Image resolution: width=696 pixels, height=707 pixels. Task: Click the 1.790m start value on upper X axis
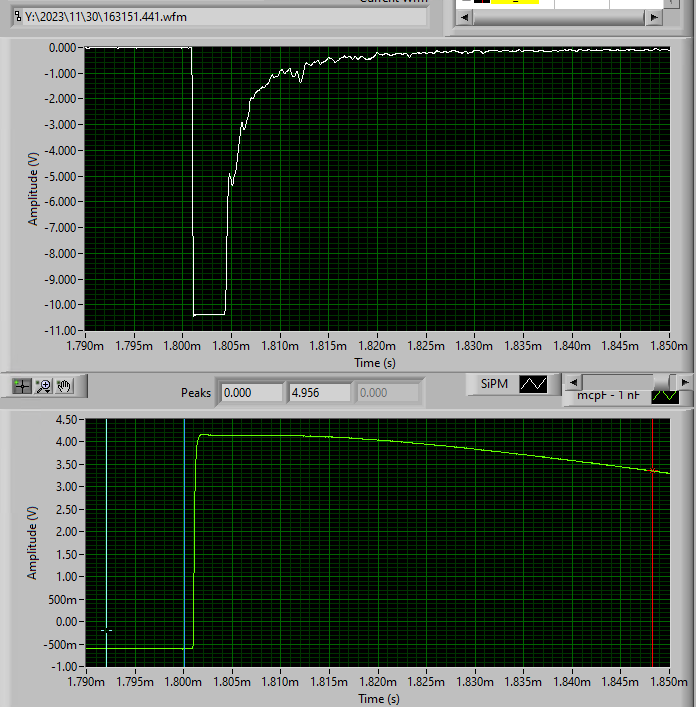[85, 346]
